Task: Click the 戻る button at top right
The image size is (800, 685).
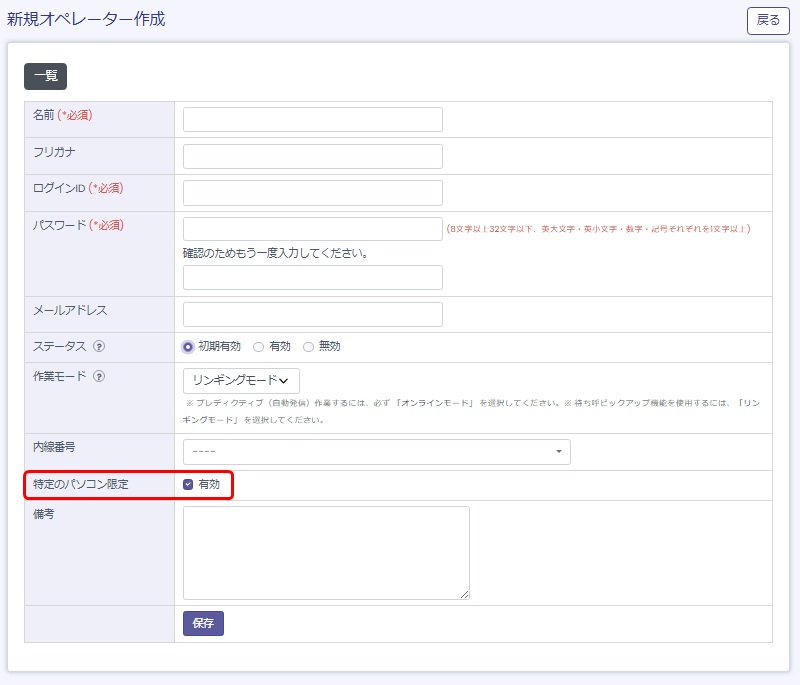Action: pos(768,20)
